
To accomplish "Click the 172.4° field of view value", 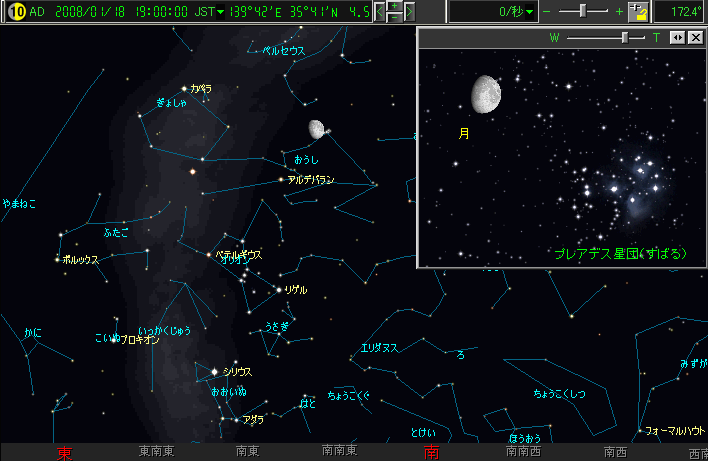I will click(683, 12).
